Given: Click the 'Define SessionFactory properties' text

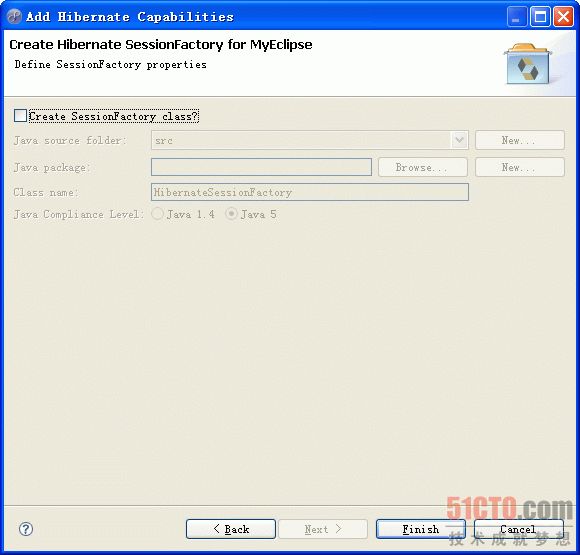Looking at the screenshot, I should pyautogui.click(x=111, y=65).
